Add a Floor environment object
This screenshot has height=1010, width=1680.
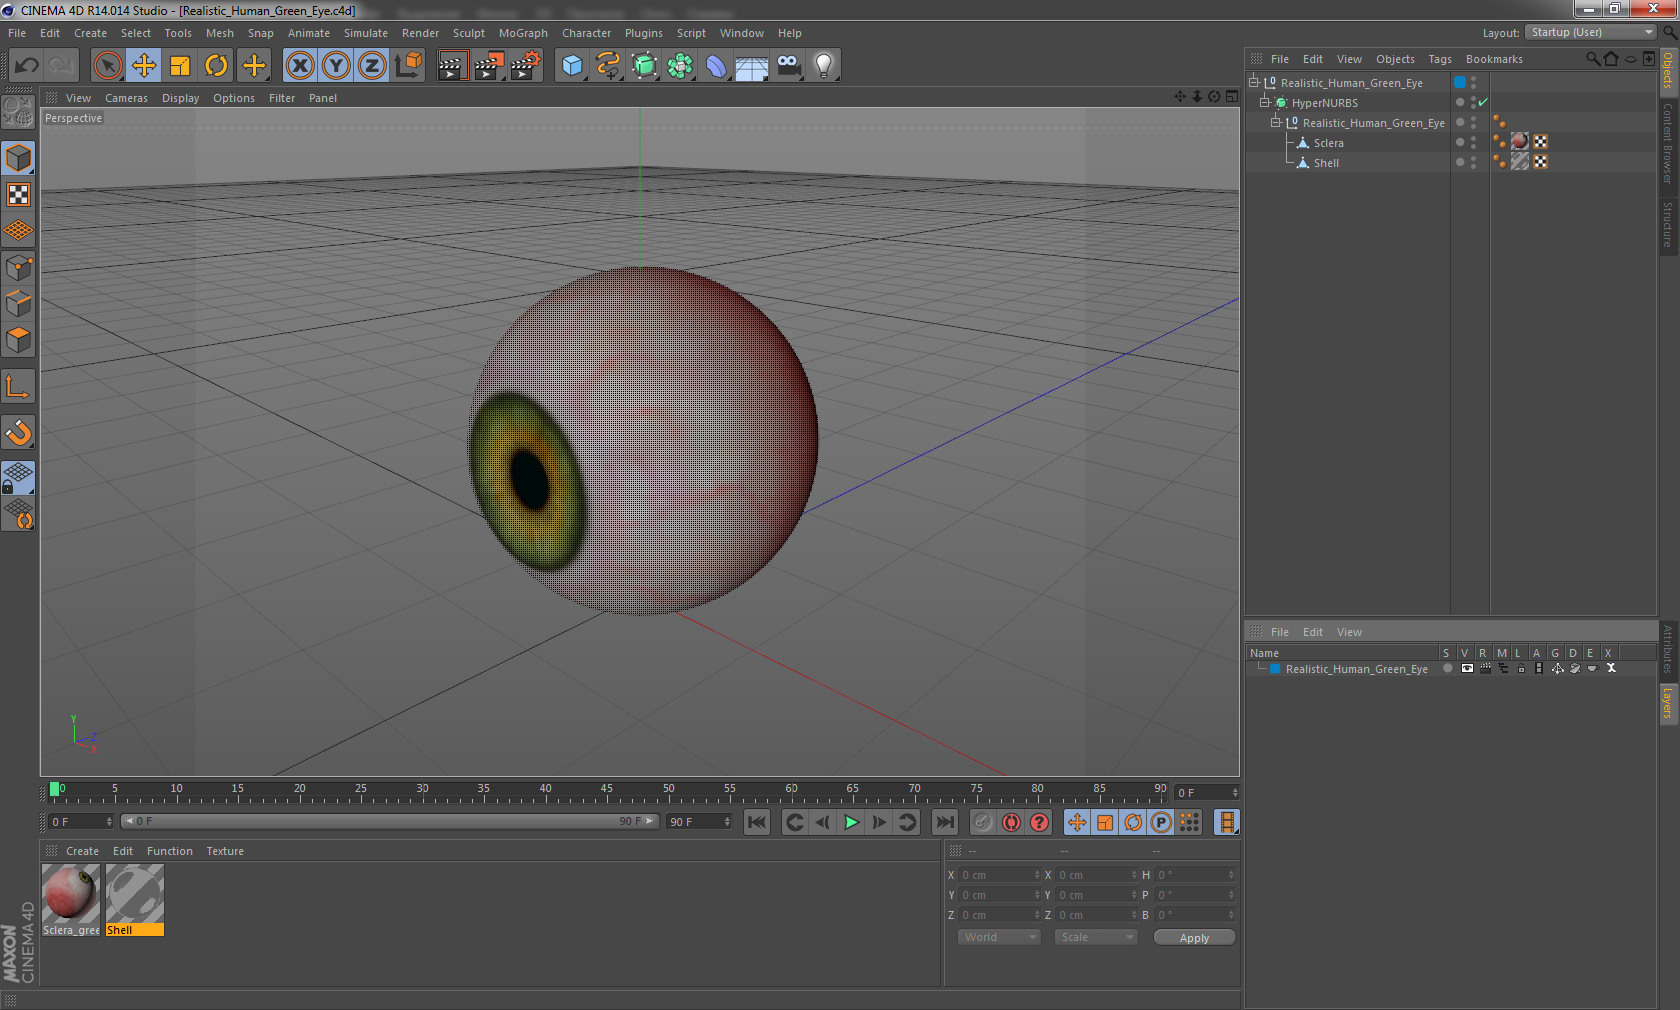point(752,66)
